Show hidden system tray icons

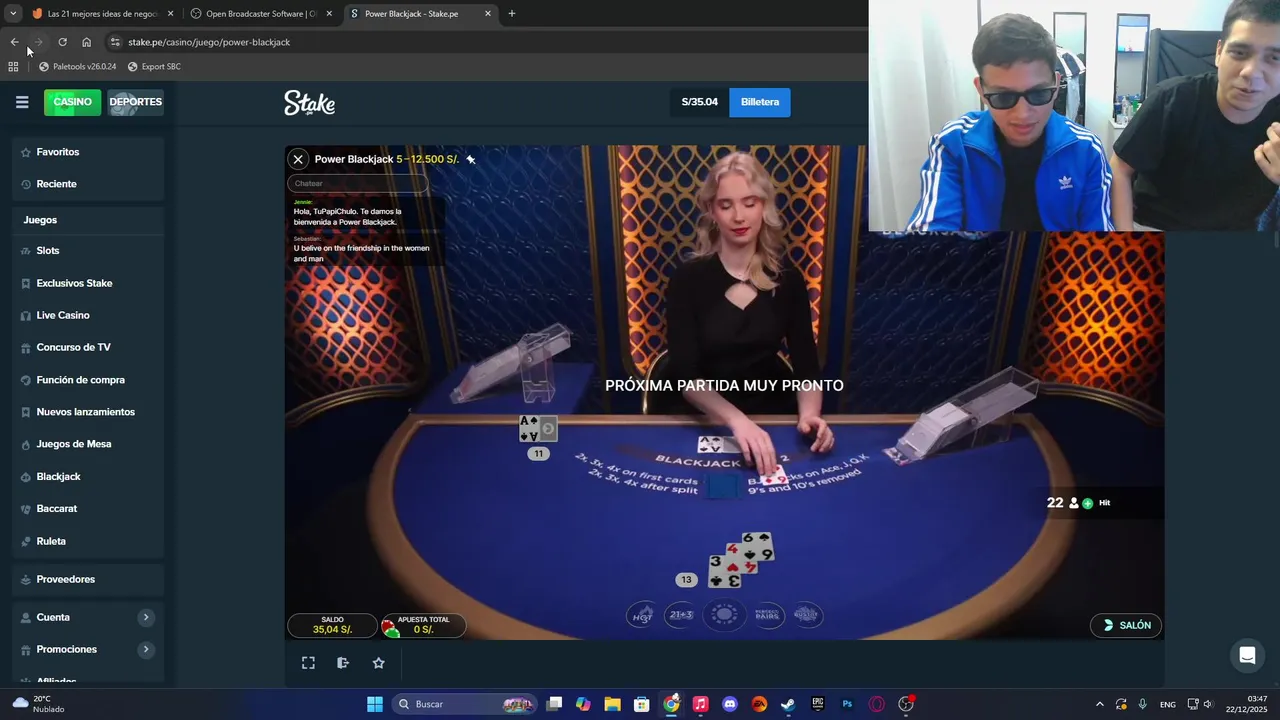(x=1100, y=704)
